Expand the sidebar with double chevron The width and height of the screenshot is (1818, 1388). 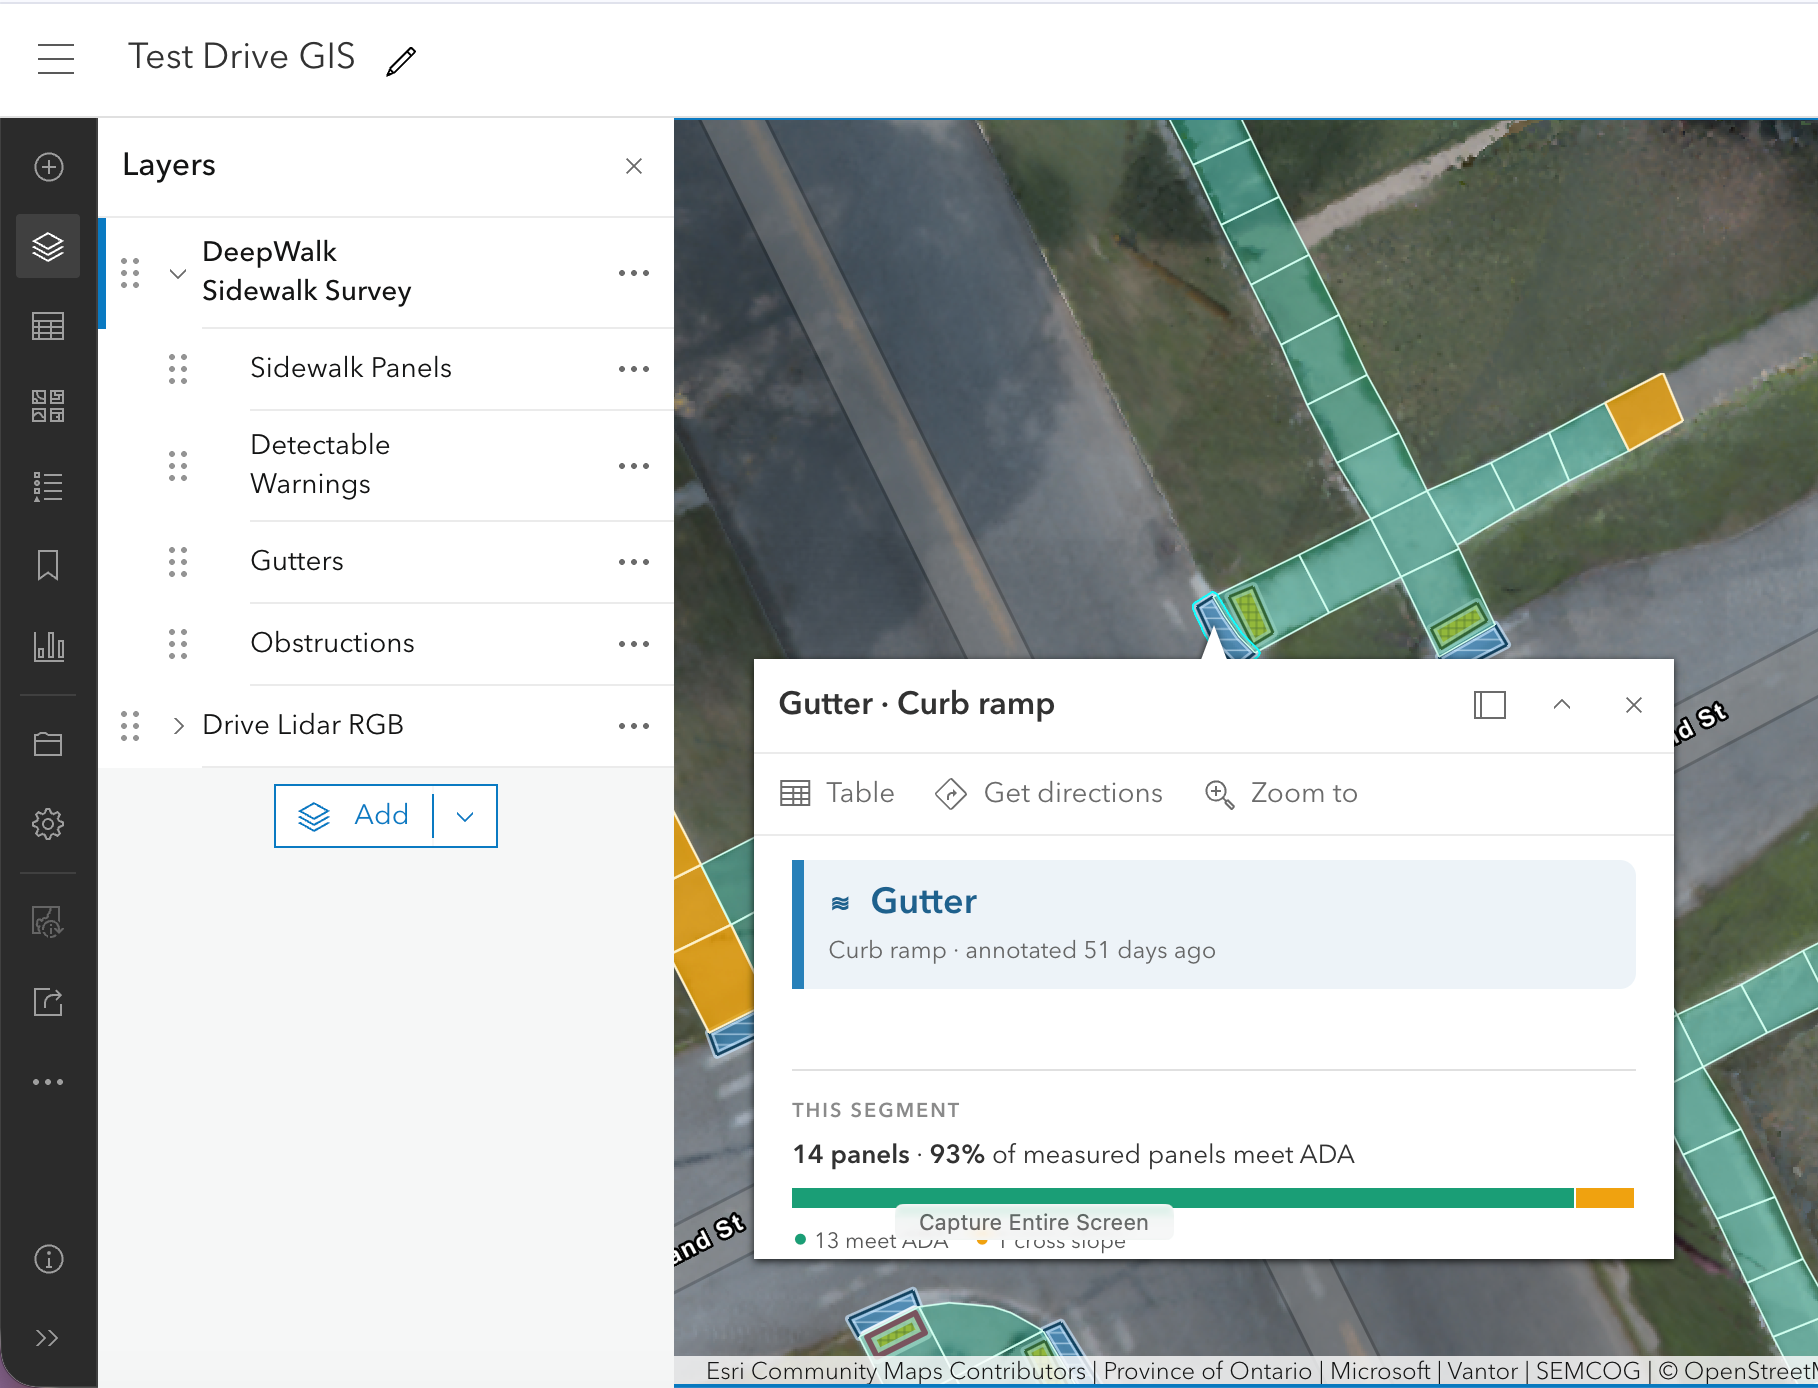[47, 1338]
